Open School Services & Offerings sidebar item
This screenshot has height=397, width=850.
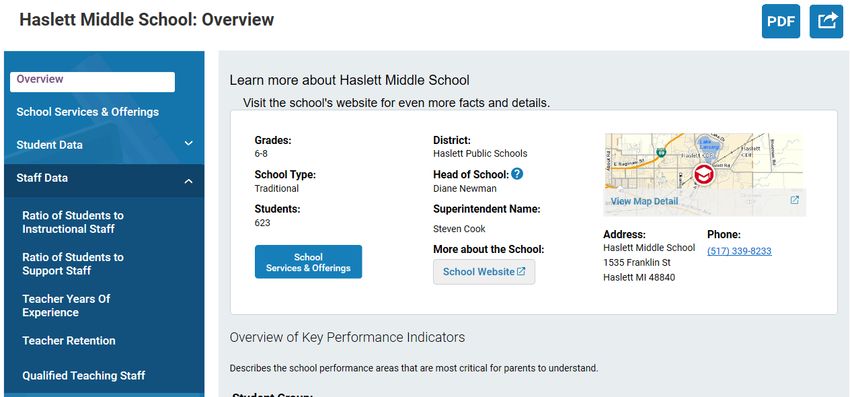(87, 112)
